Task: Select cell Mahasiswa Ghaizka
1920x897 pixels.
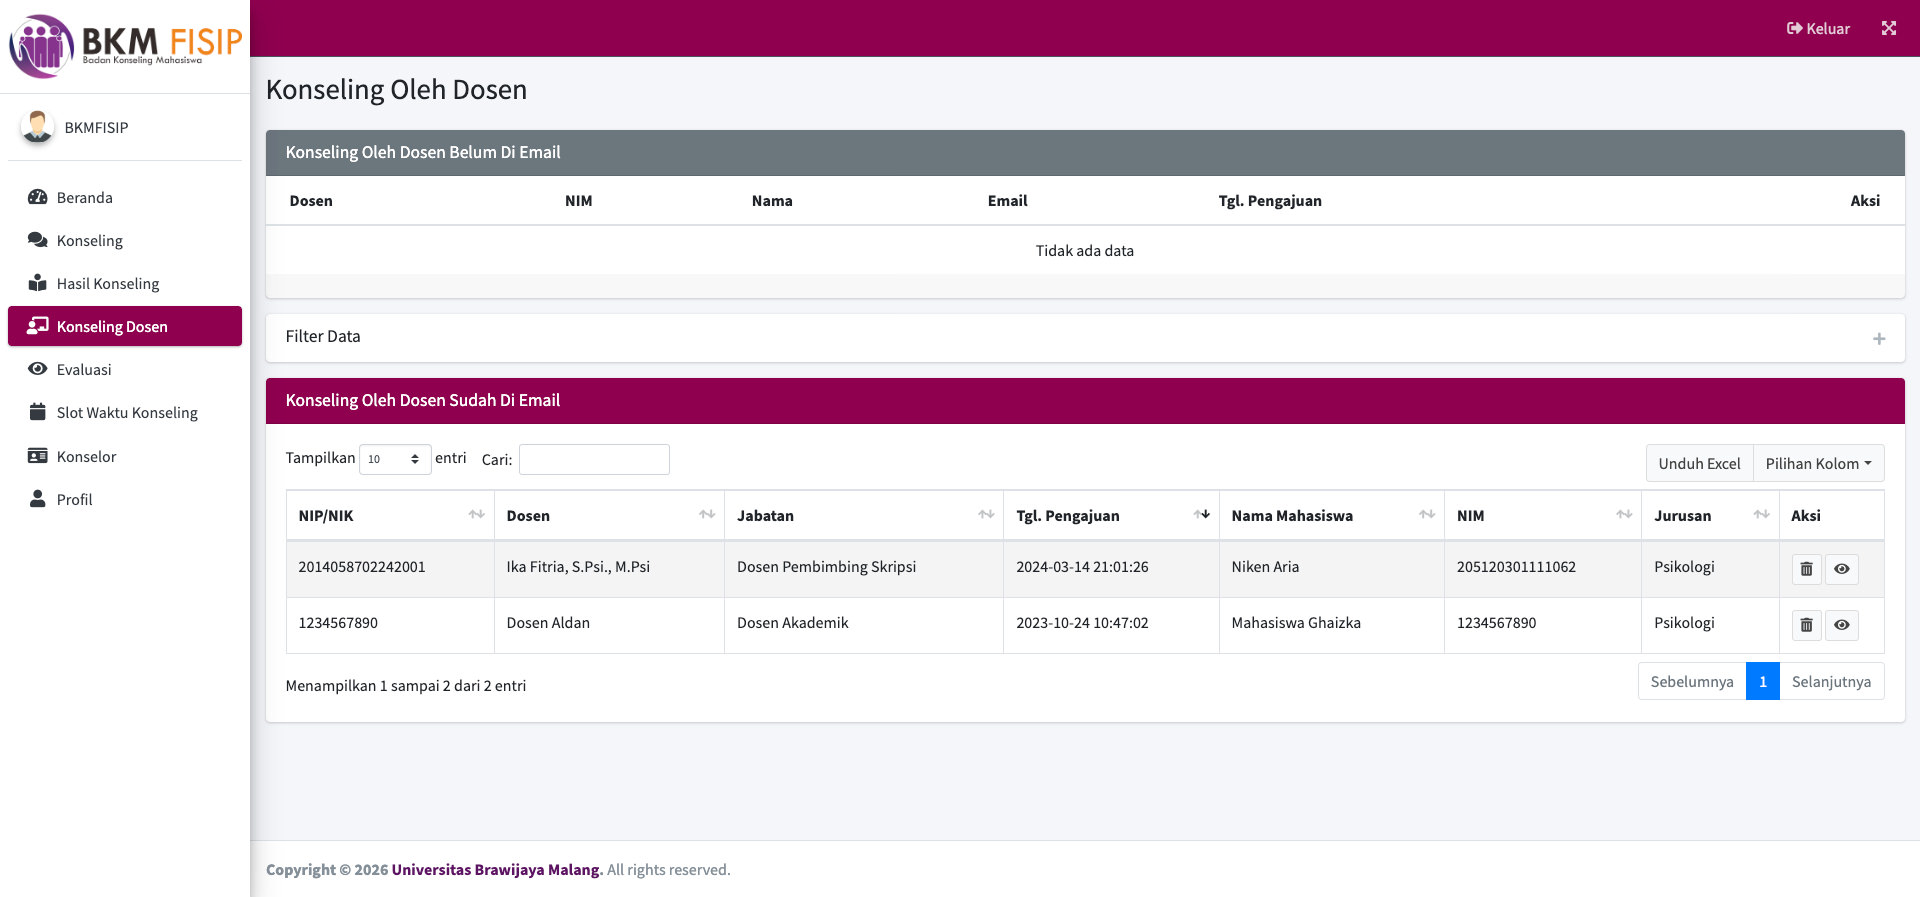Action: pyautogui.click(x=1332, y=623)
